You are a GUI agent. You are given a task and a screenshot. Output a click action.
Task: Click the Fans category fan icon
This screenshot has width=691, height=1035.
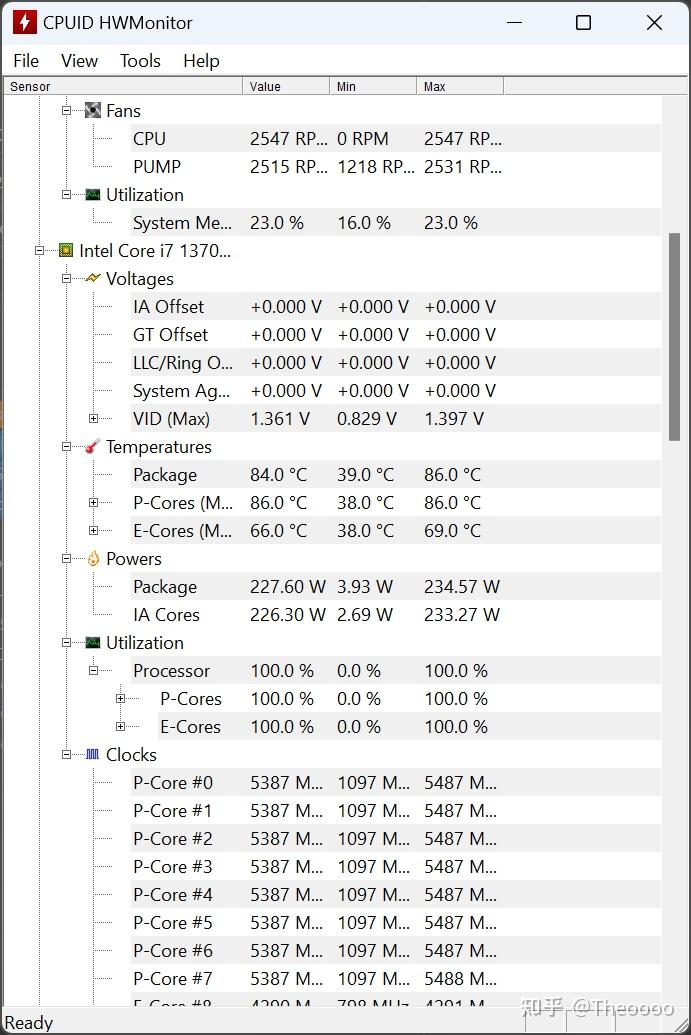[x=93, y=111]
